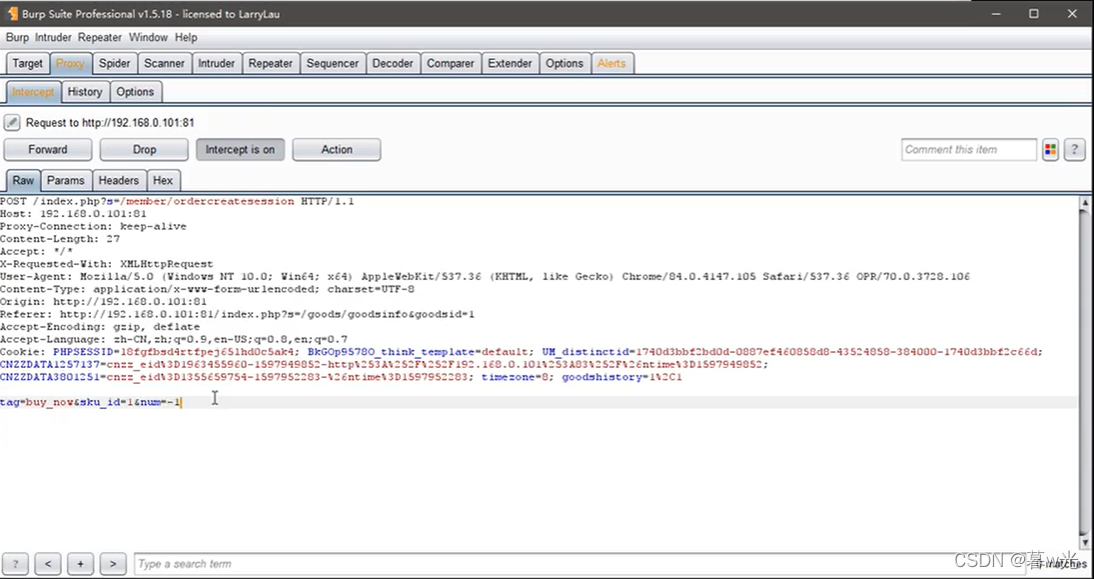The image size is (1094, 579).
Task: Open the proxy Options sub-tab
Action: 135,92
